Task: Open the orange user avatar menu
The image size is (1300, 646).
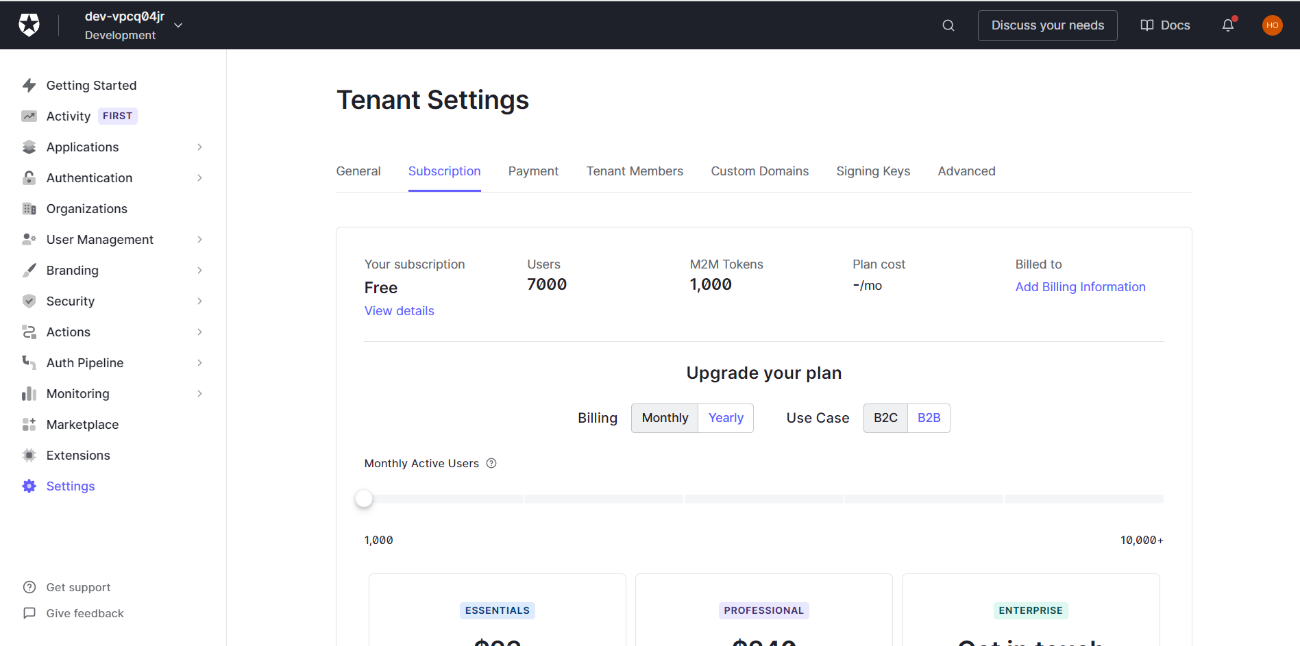Action: pyautogui.click(x=1272, y=25)
